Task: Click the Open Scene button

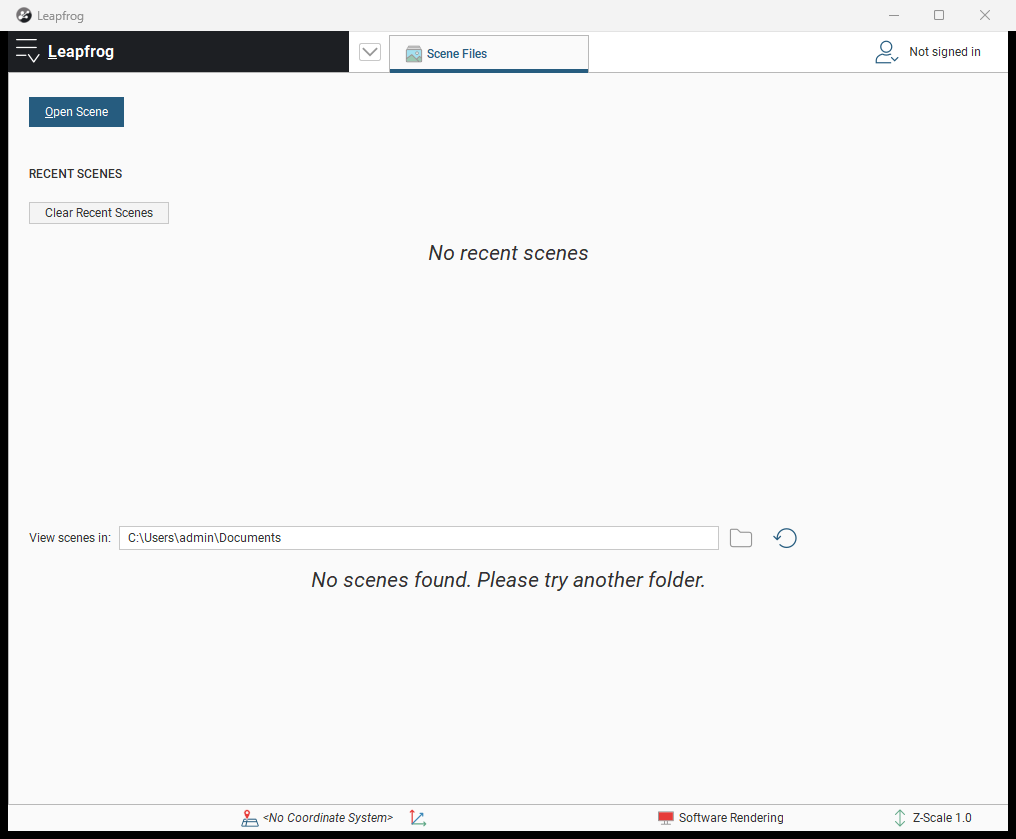Action: 76,112
